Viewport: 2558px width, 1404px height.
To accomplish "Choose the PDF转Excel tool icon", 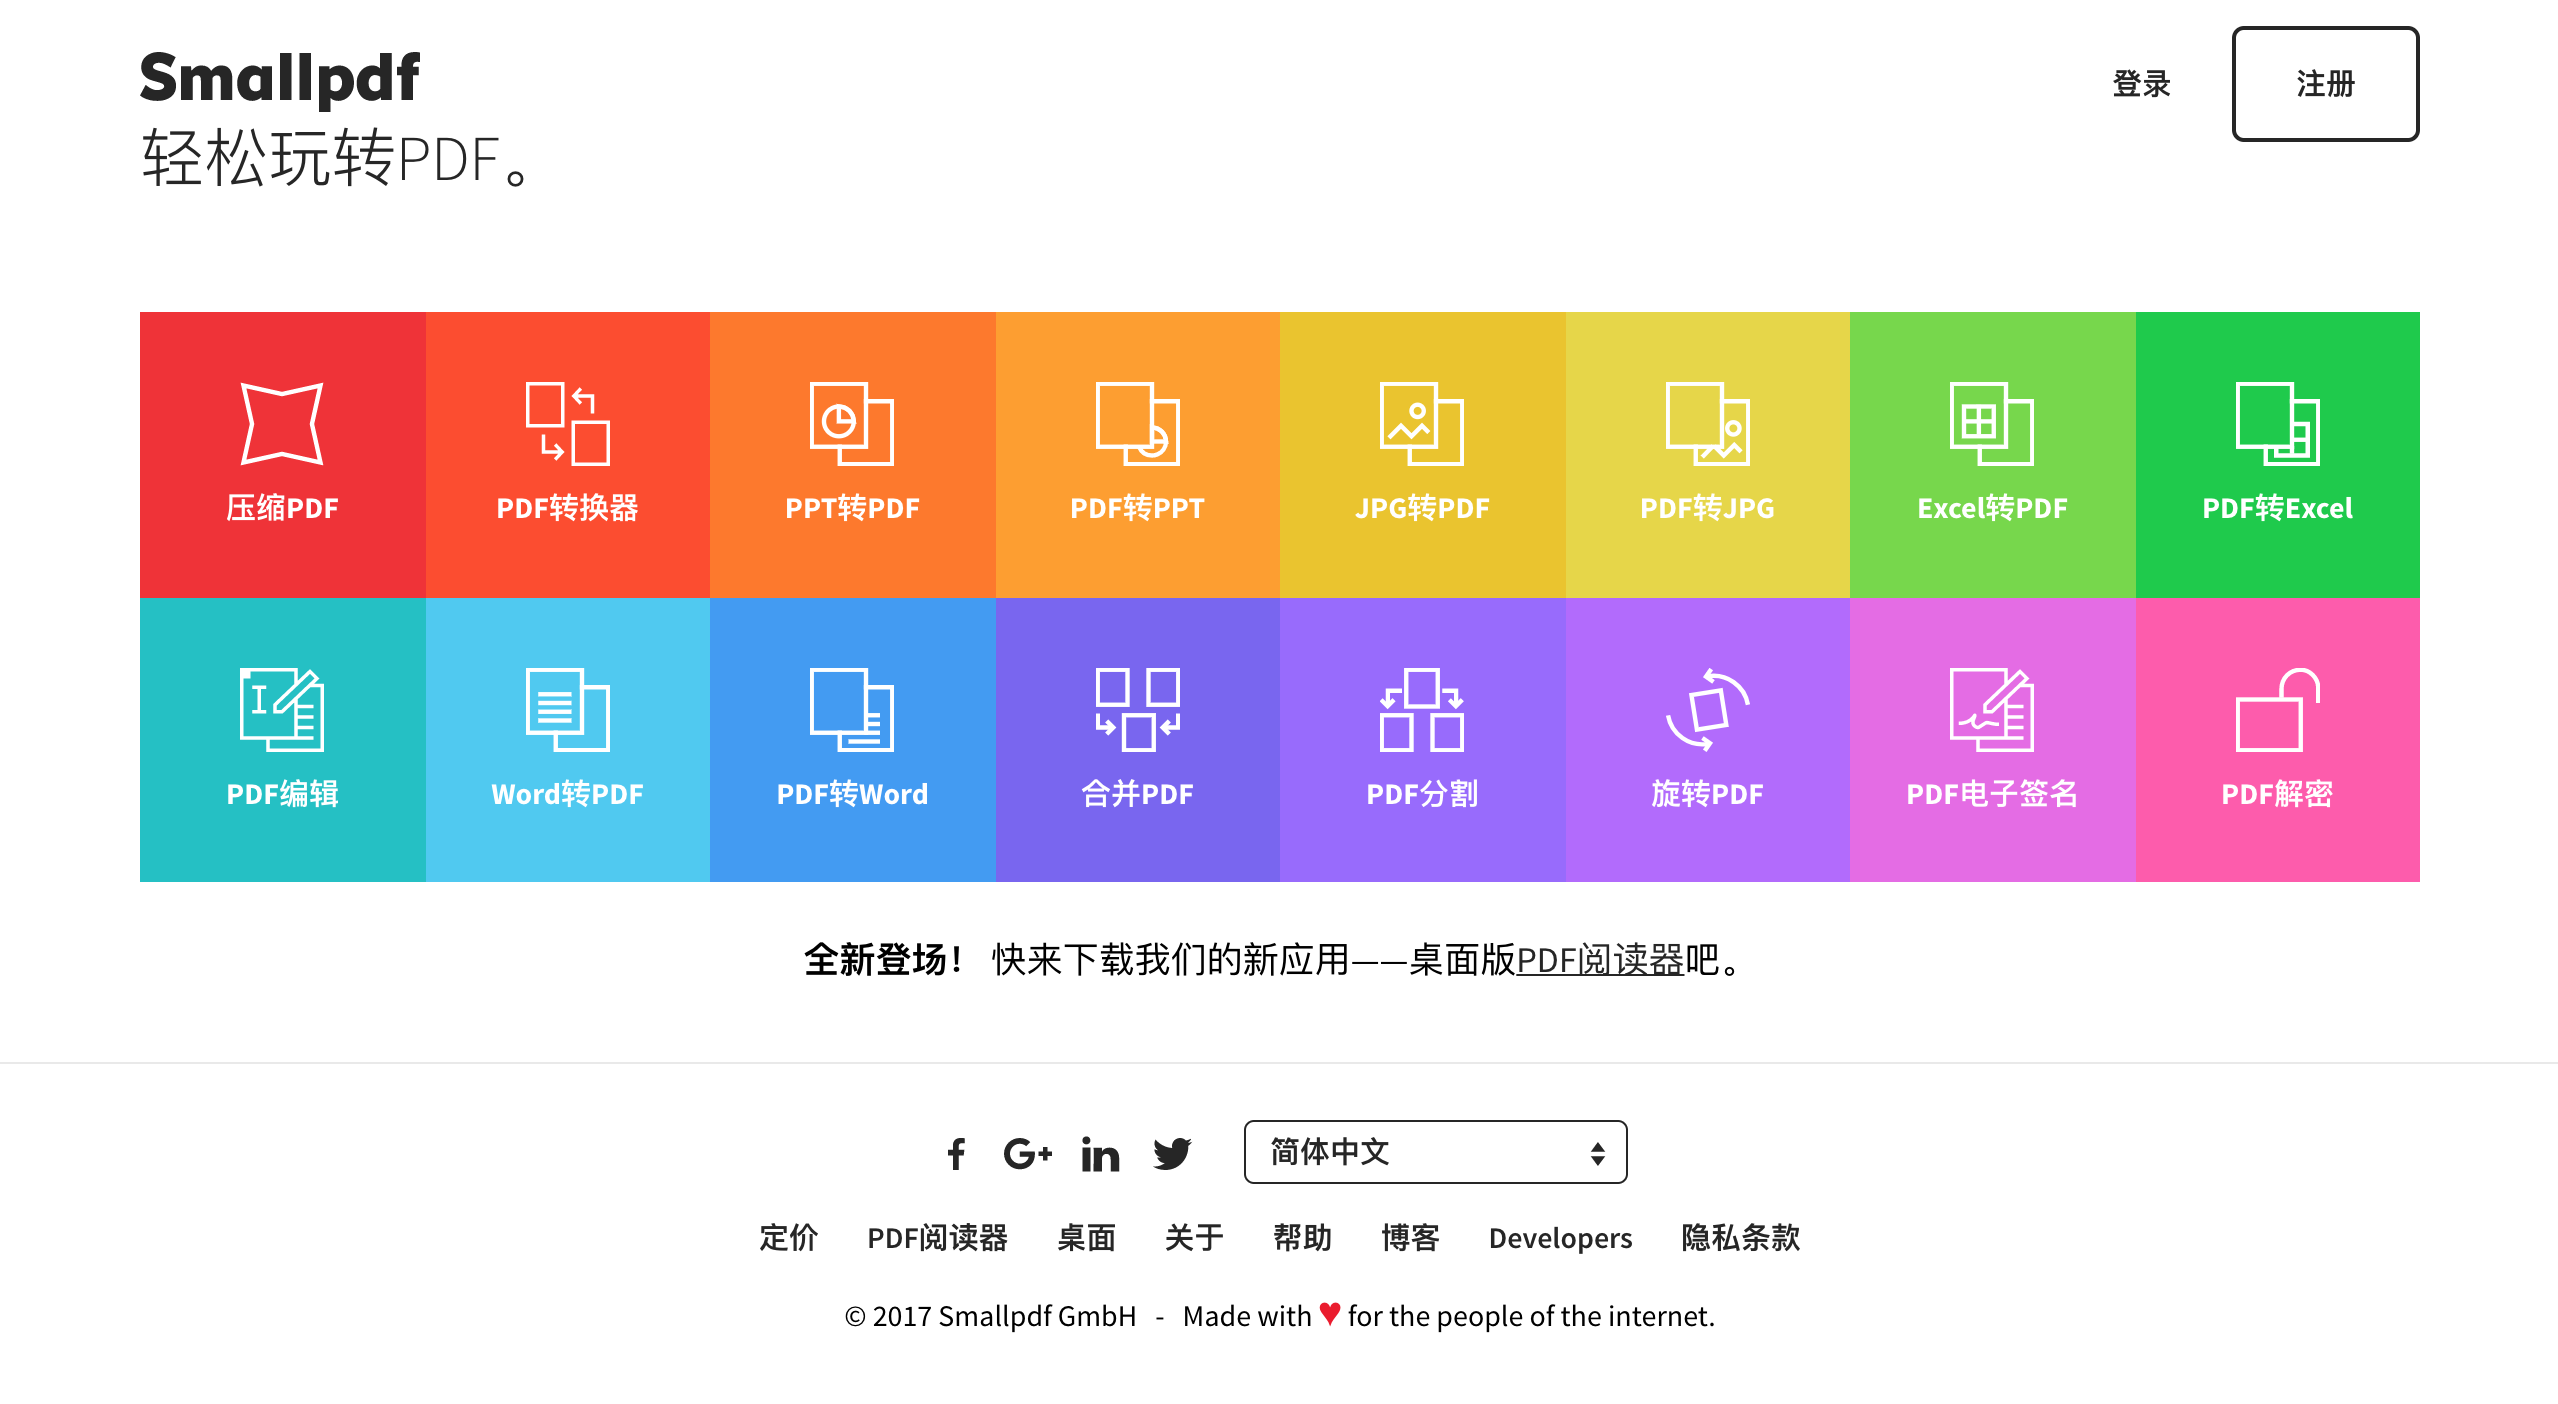I will (2278, 424).
